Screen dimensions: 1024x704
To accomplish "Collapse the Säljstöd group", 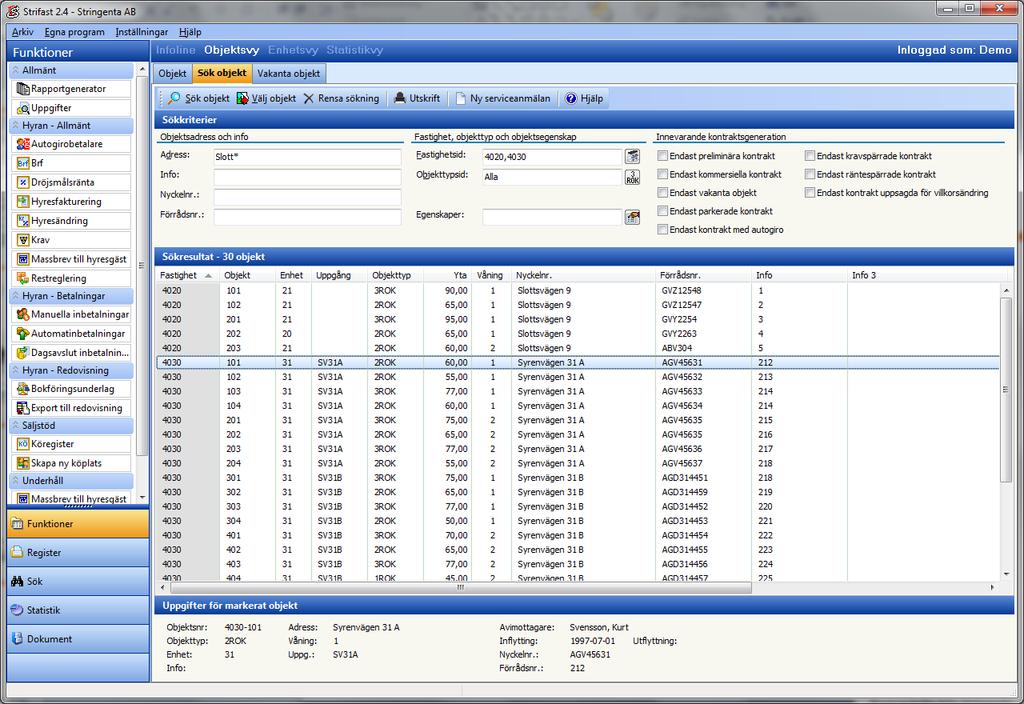I will pos(71,425).
